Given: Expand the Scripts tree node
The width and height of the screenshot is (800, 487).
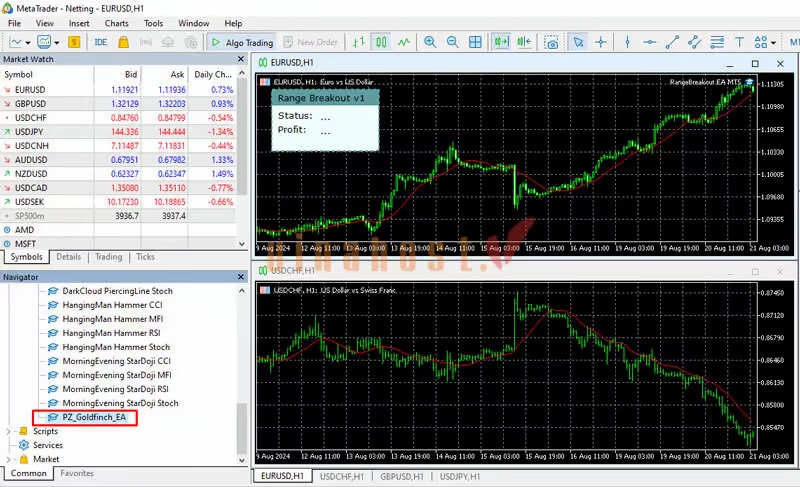Looking at the screenshot, I should click(x=8, y=431).
